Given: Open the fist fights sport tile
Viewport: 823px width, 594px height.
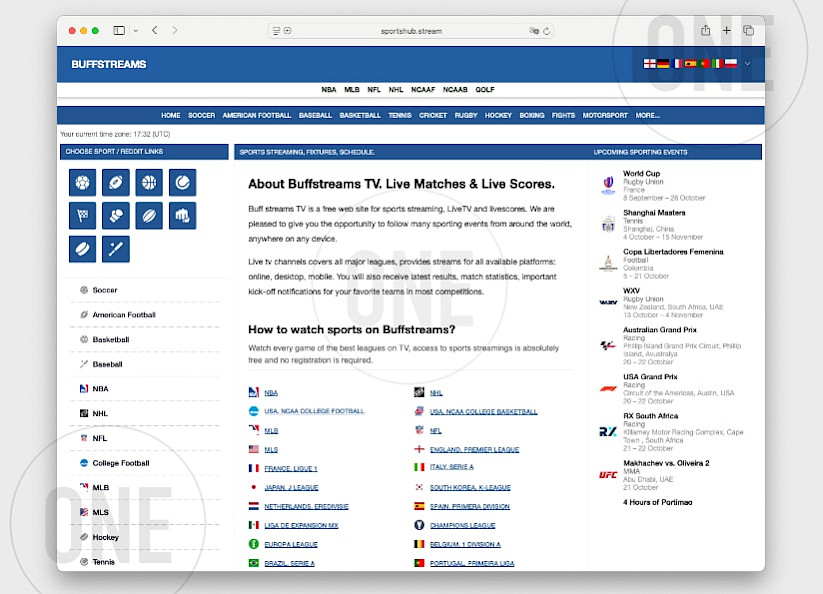Looking at the screenshot, I should (x=183, y=216).
